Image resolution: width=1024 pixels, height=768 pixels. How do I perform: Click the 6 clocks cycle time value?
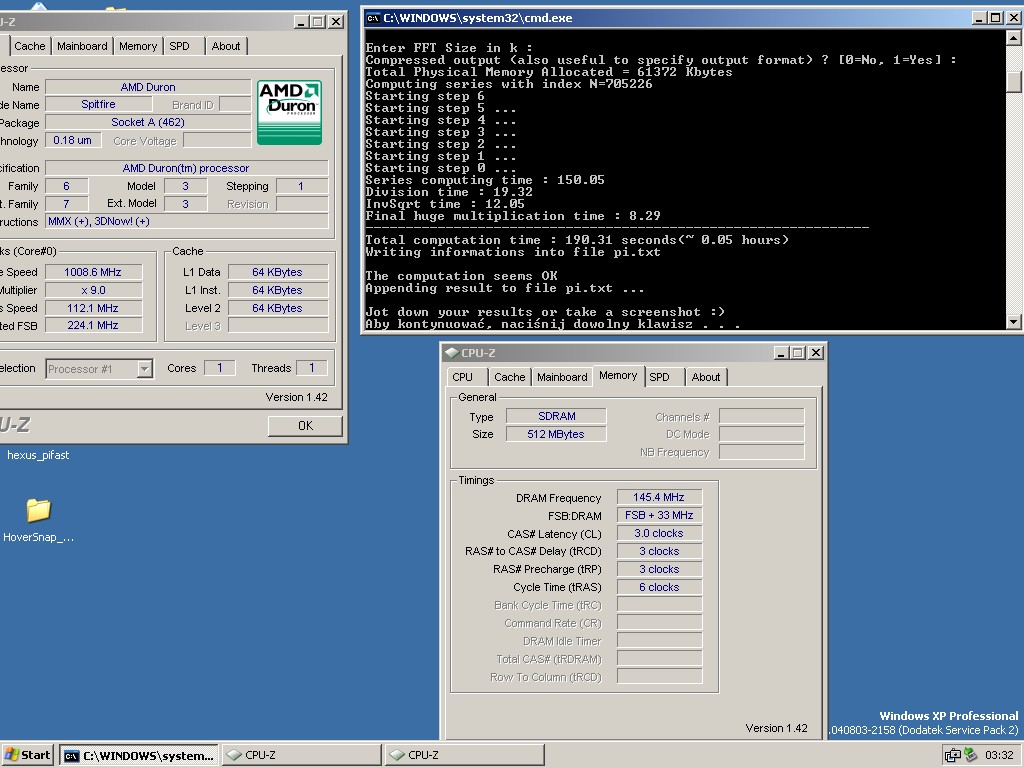click(x=659, y=587)
